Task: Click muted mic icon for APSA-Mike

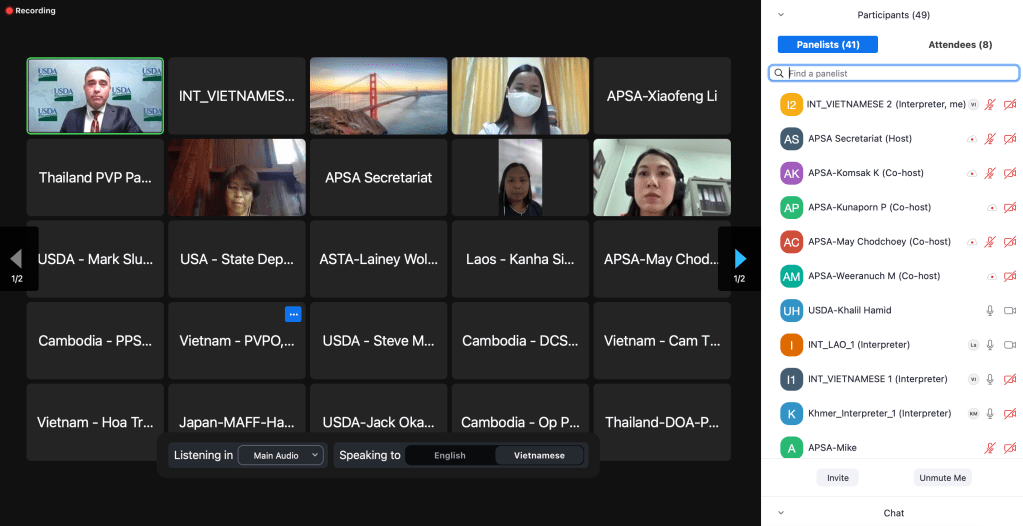Action: tap(990, 448)
